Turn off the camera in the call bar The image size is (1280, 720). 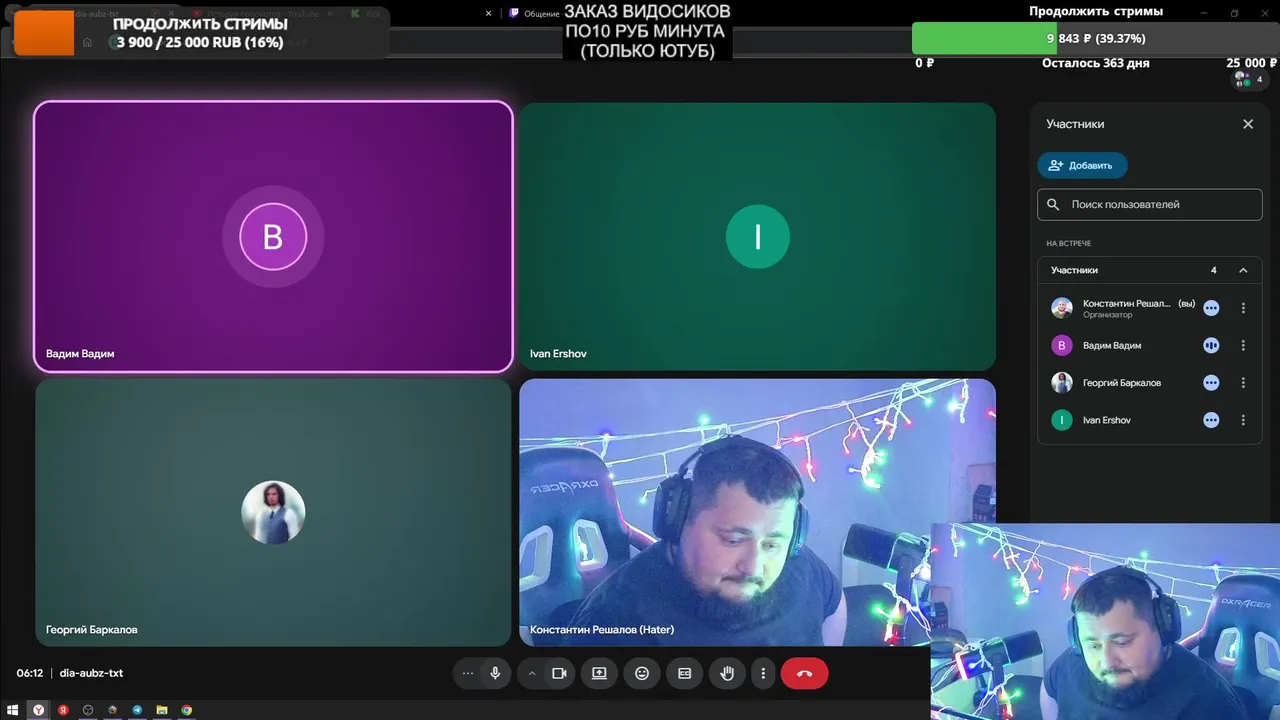click(559, 673)
